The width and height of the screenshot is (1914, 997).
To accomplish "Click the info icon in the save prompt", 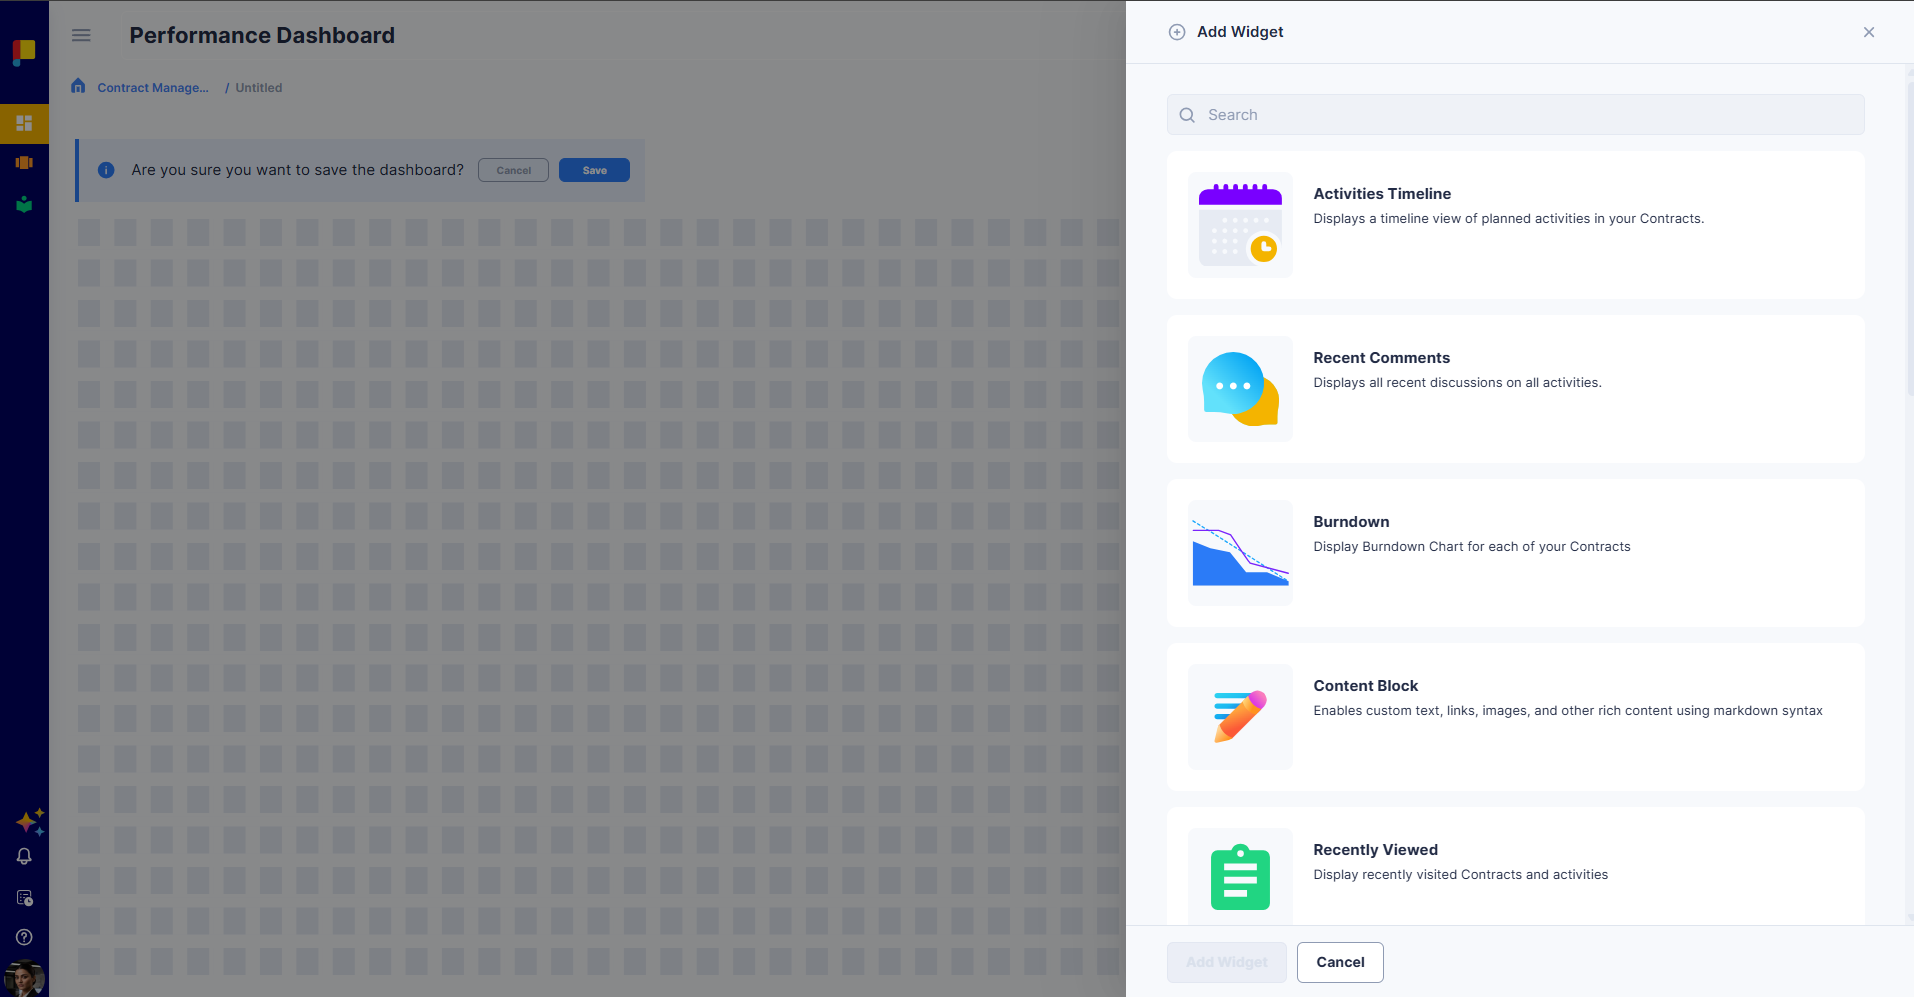I will pyautogui.click(x=106, y=170).
